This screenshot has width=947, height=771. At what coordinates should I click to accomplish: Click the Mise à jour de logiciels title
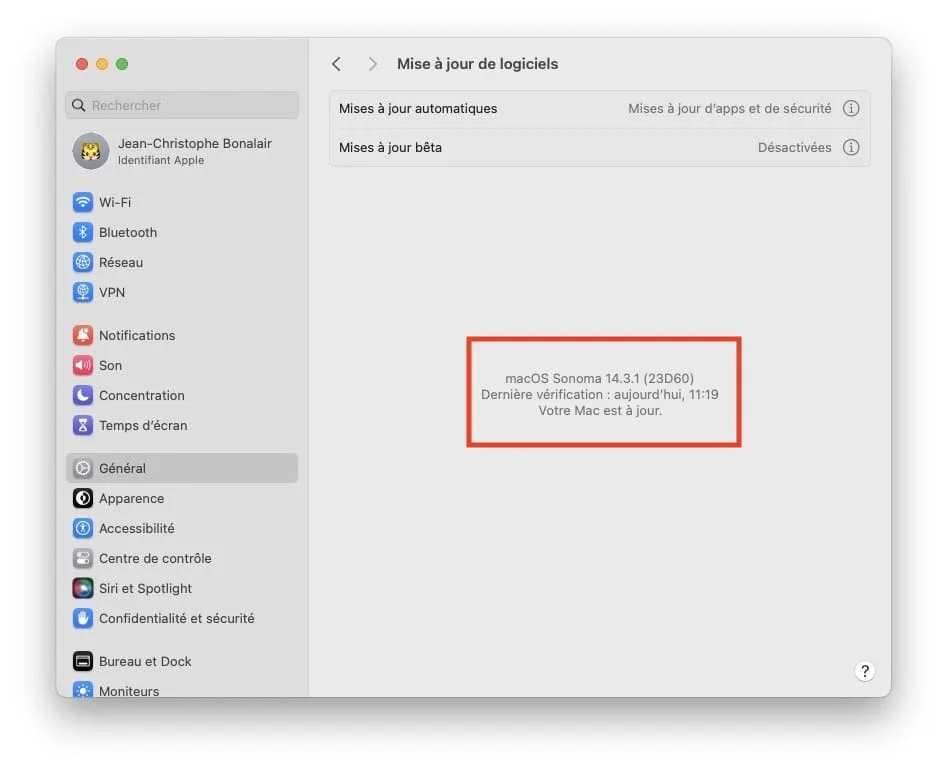coord(477,64)
